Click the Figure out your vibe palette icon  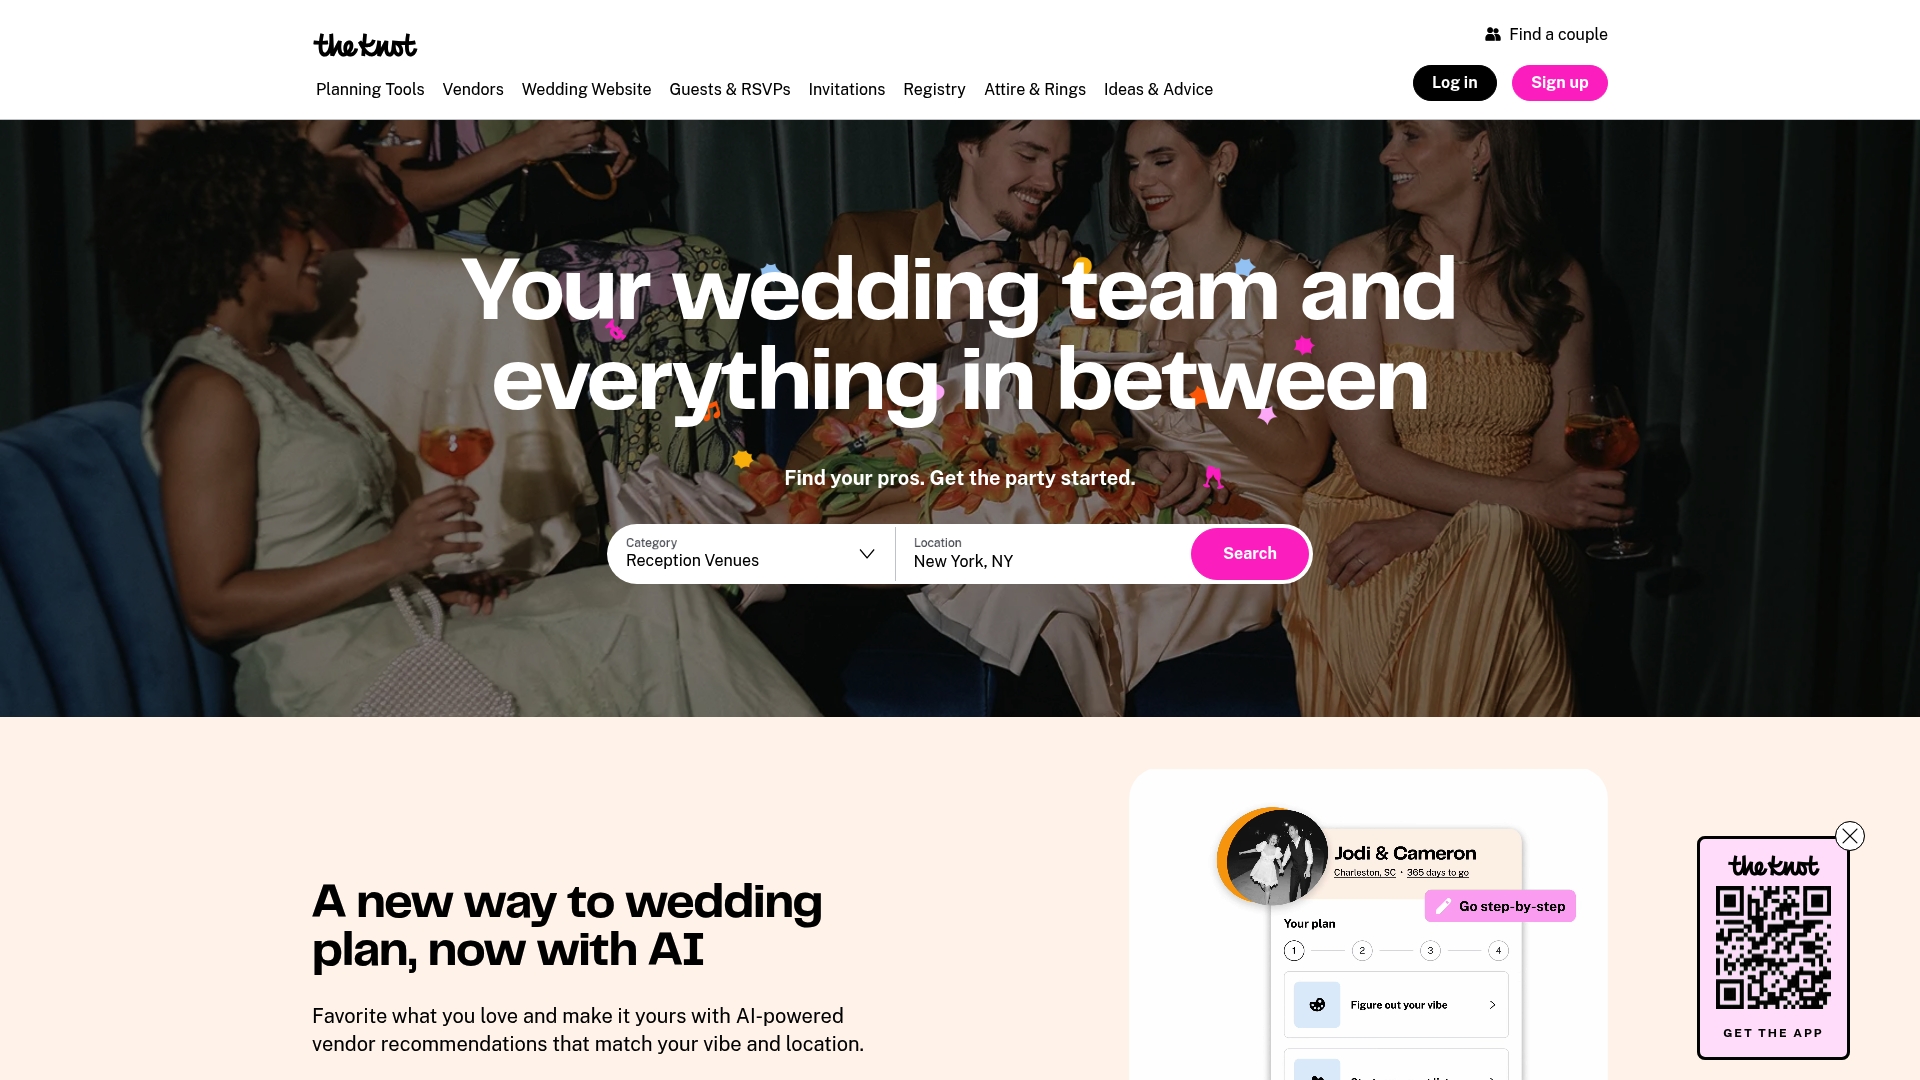1317,1005
